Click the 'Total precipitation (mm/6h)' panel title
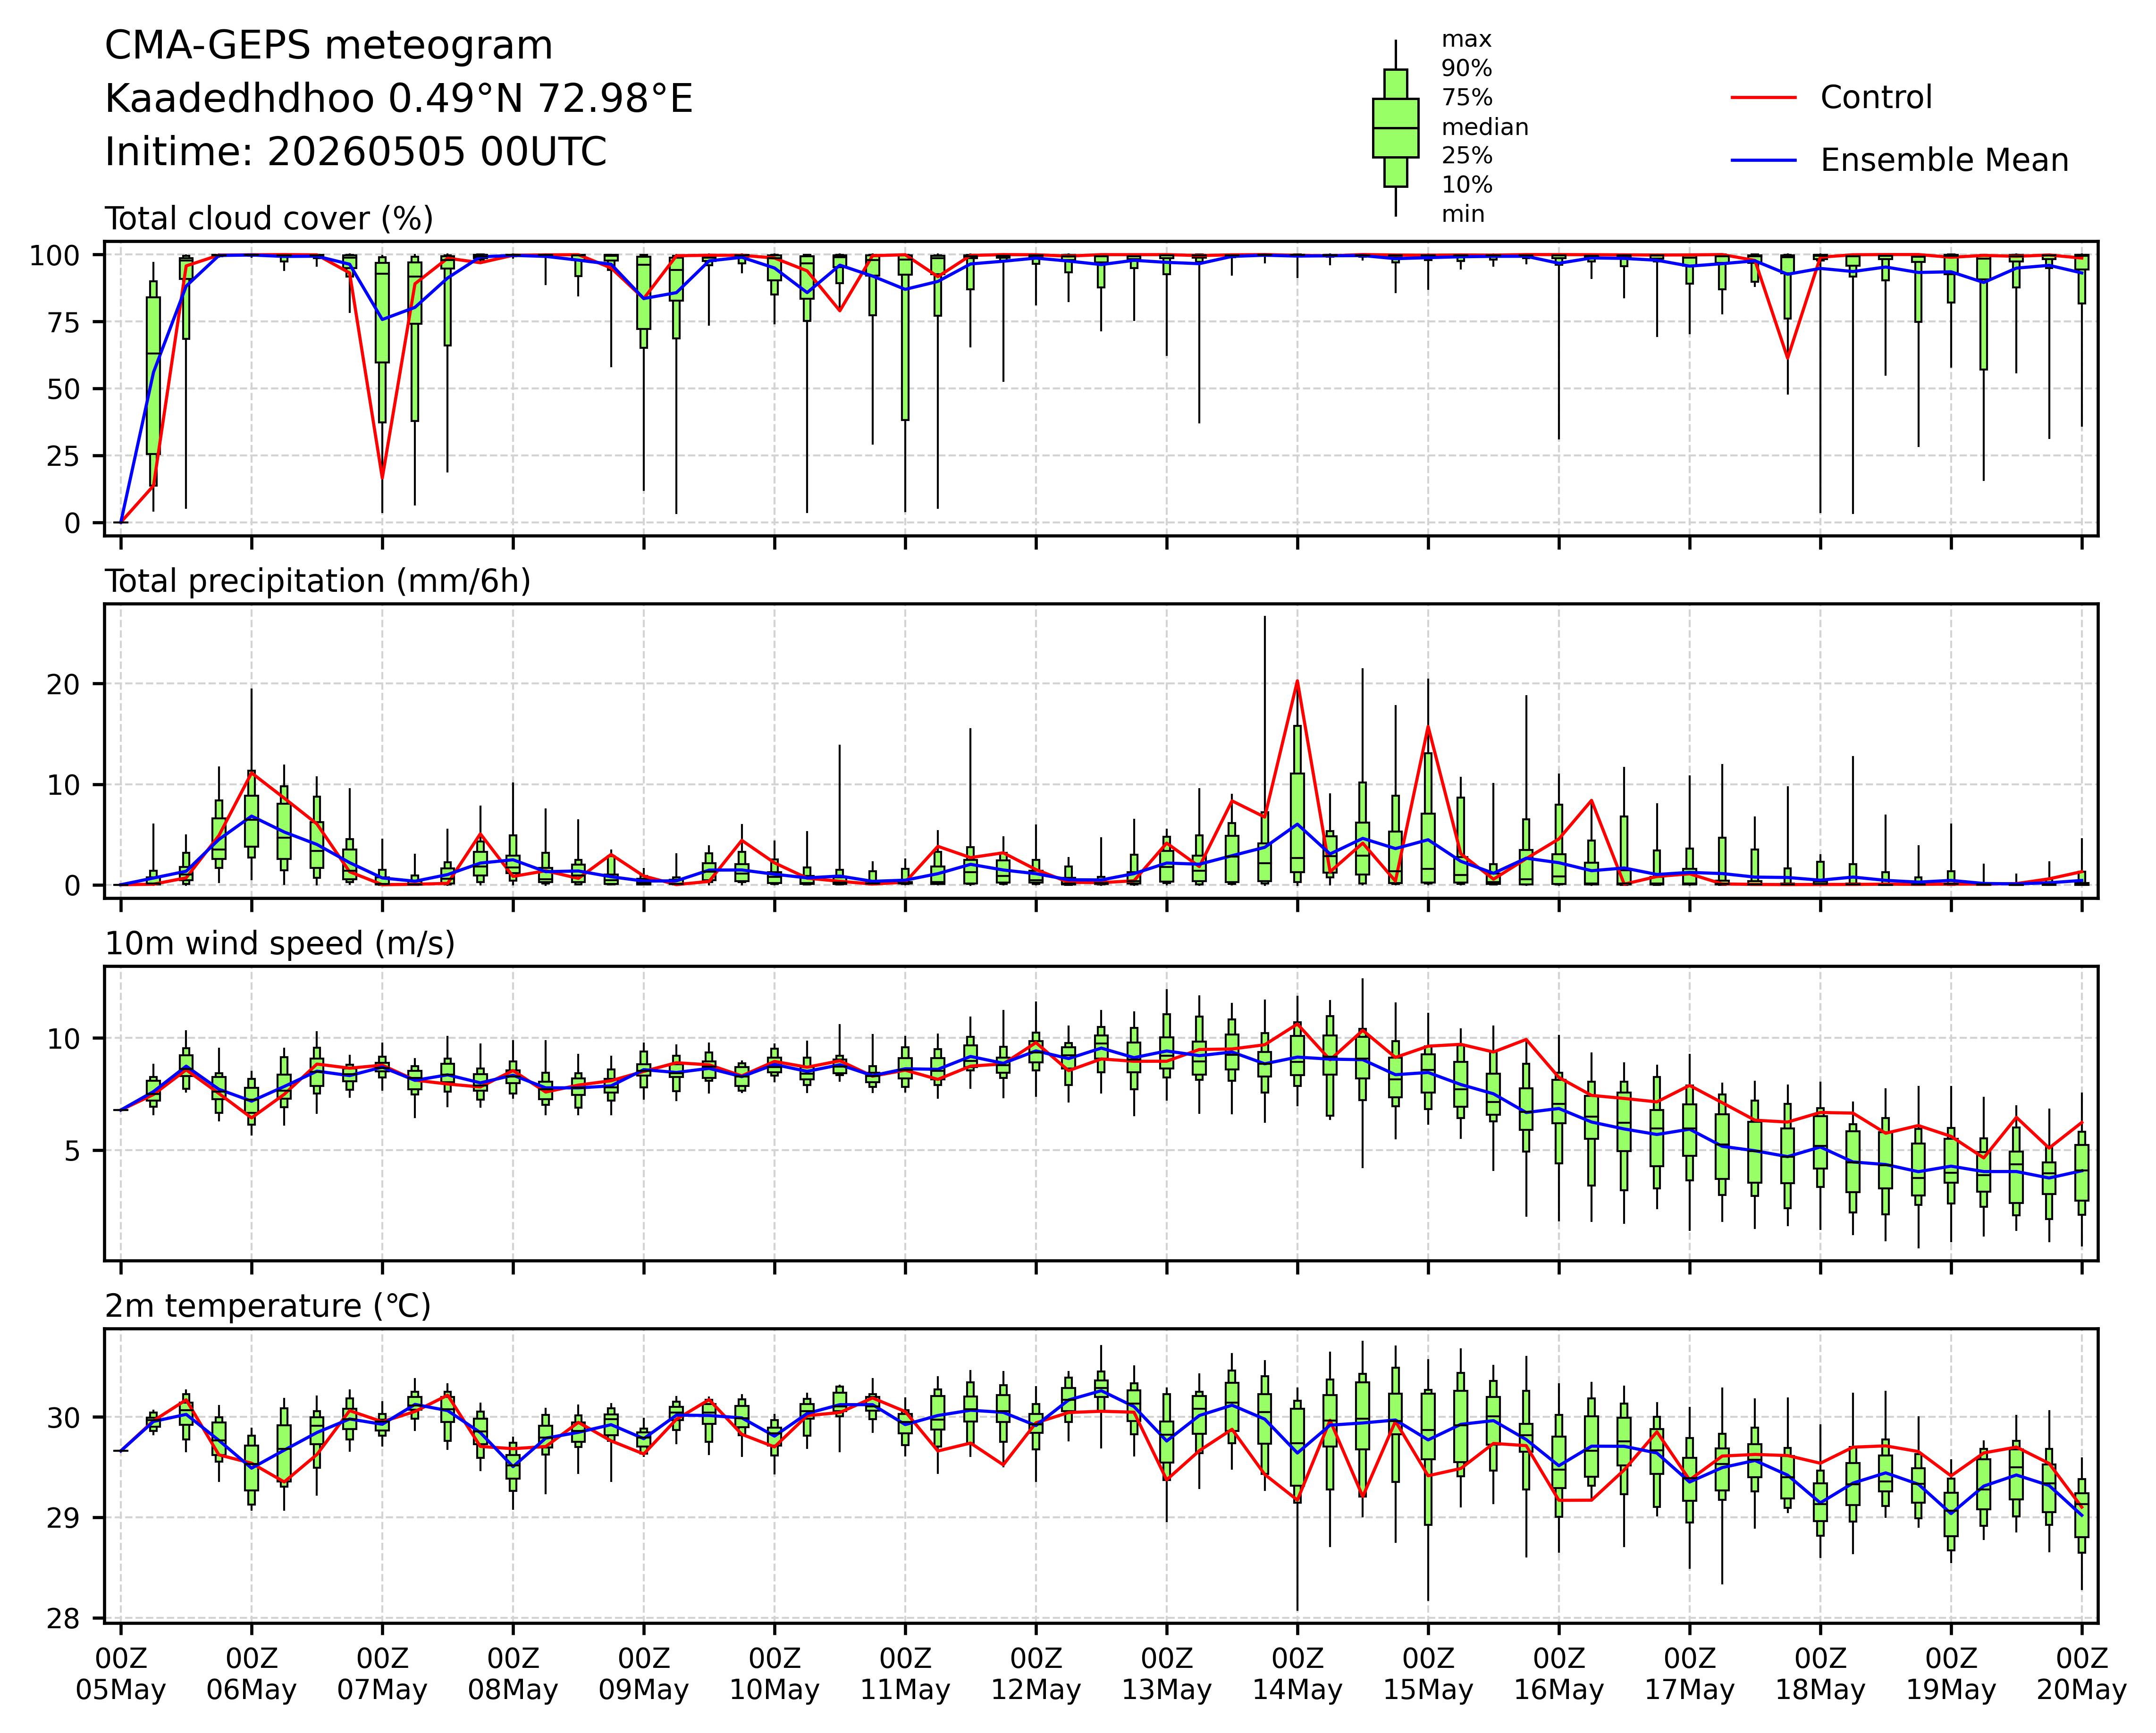Image resolution: width=2156 pixels, height=1733 pixels. (x=318, y=581)
